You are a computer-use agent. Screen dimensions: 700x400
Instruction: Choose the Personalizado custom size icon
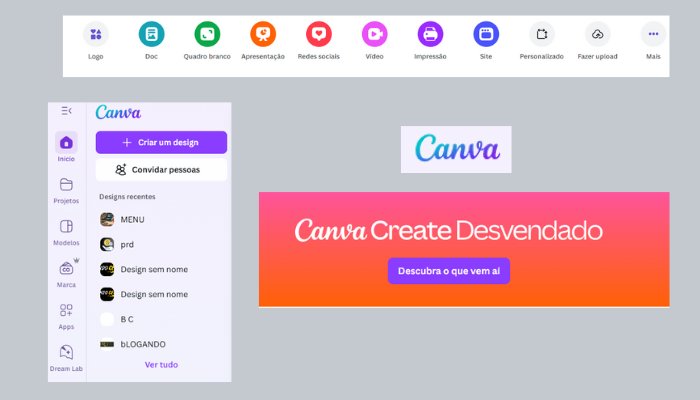[x=542, y=34]
